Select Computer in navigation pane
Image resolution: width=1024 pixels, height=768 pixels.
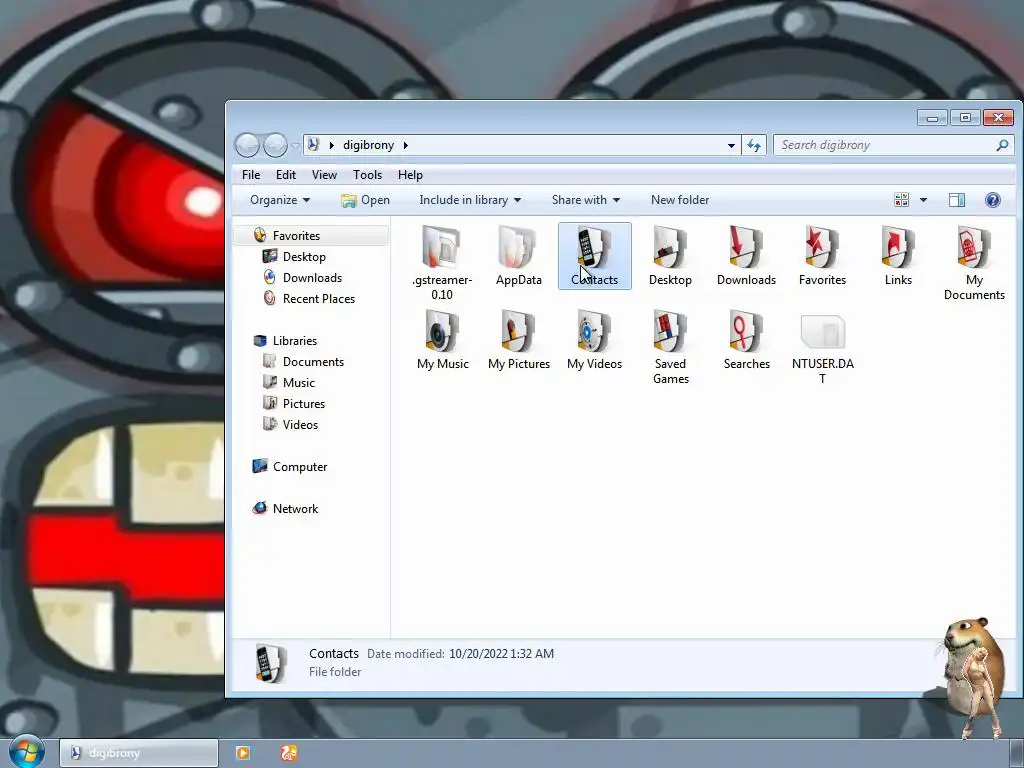300,467
